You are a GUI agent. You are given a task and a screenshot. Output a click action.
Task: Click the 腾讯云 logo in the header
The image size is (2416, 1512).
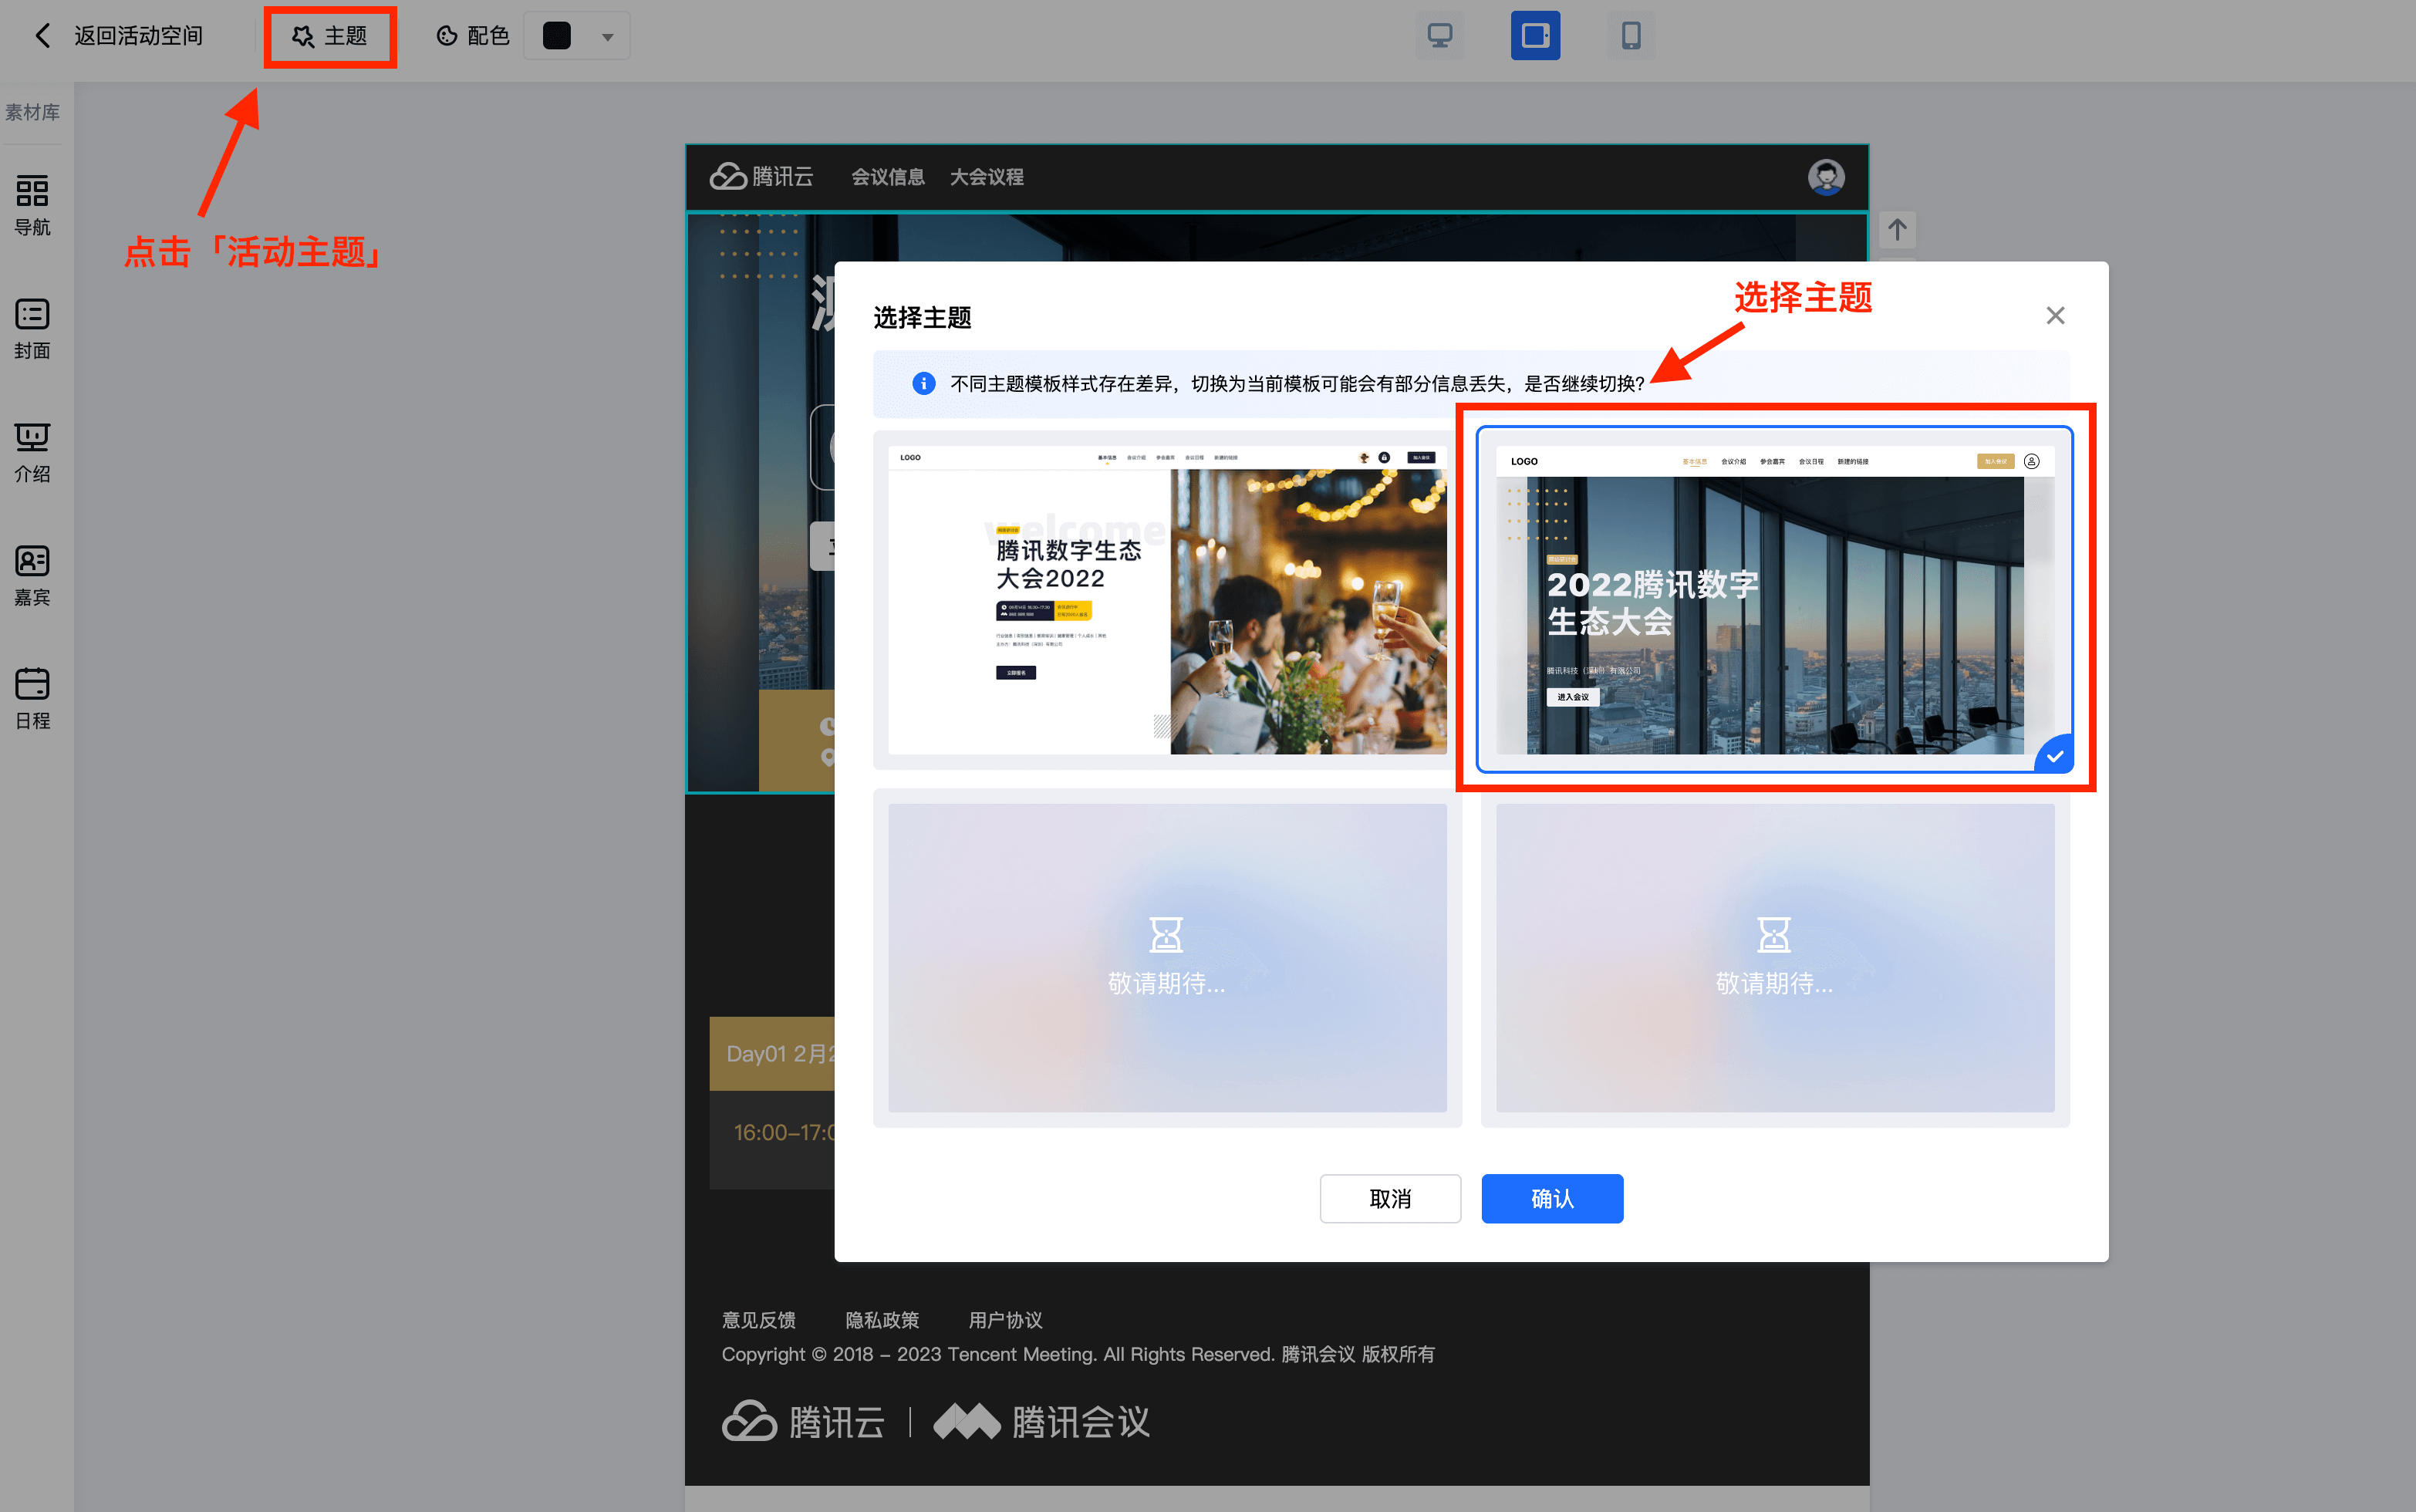762,177
